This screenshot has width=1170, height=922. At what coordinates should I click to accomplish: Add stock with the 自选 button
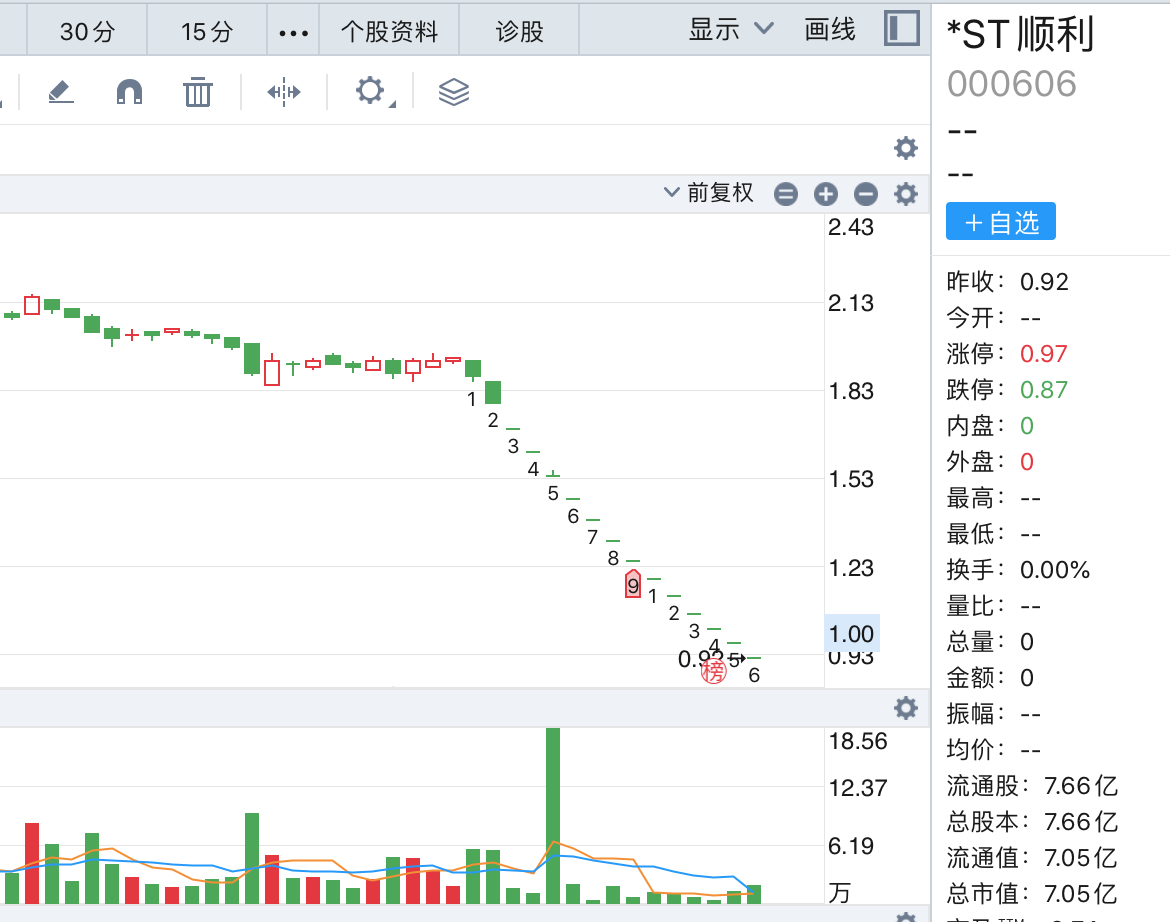pos(1000,222)
